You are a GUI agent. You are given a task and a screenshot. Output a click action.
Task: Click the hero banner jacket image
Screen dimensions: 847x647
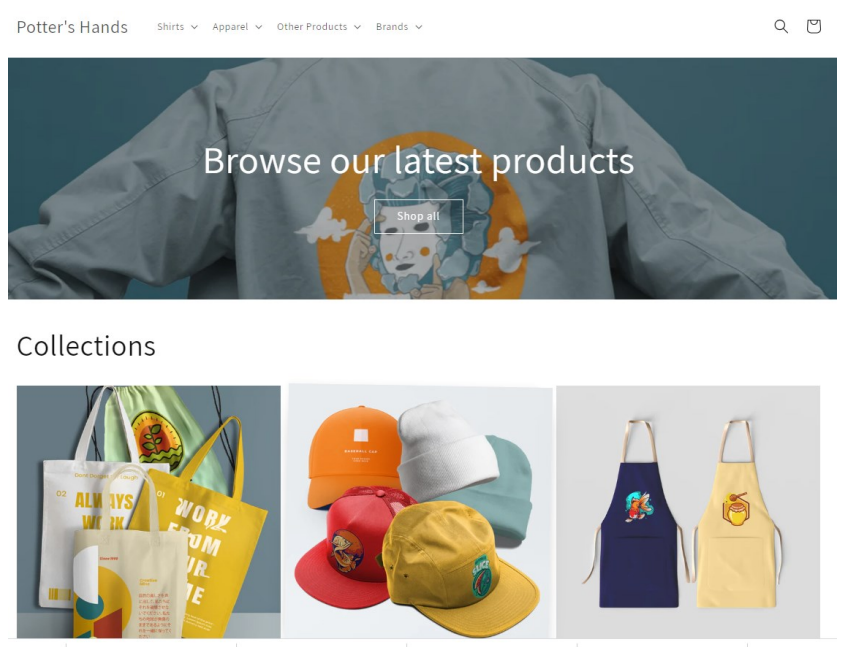(422, 178)
